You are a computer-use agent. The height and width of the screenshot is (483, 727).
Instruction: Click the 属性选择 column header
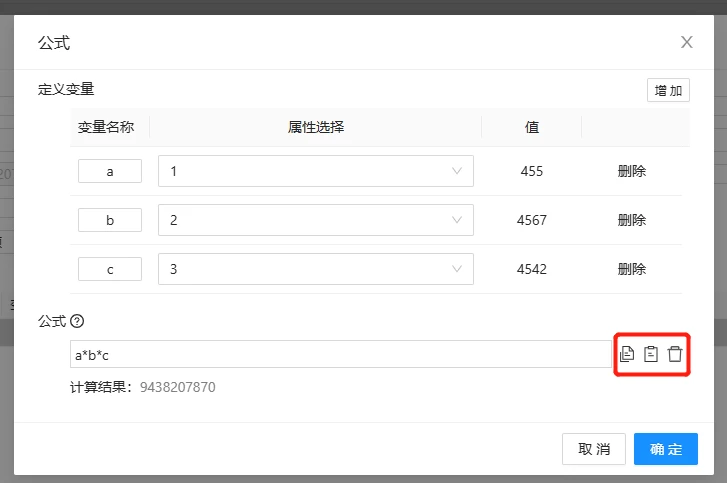coord(316,127)
